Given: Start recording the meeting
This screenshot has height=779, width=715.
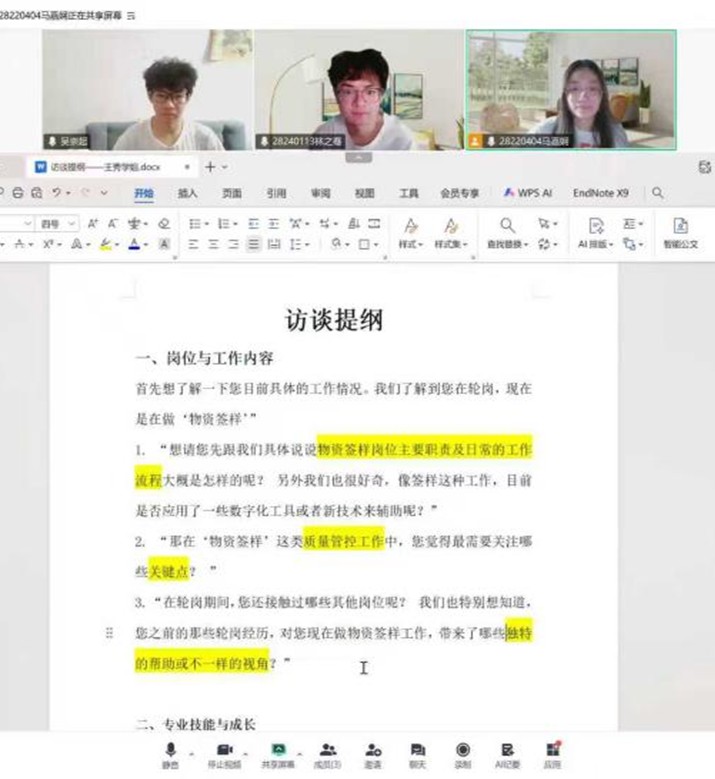Looking at the screenshot, I should point(463,753).
